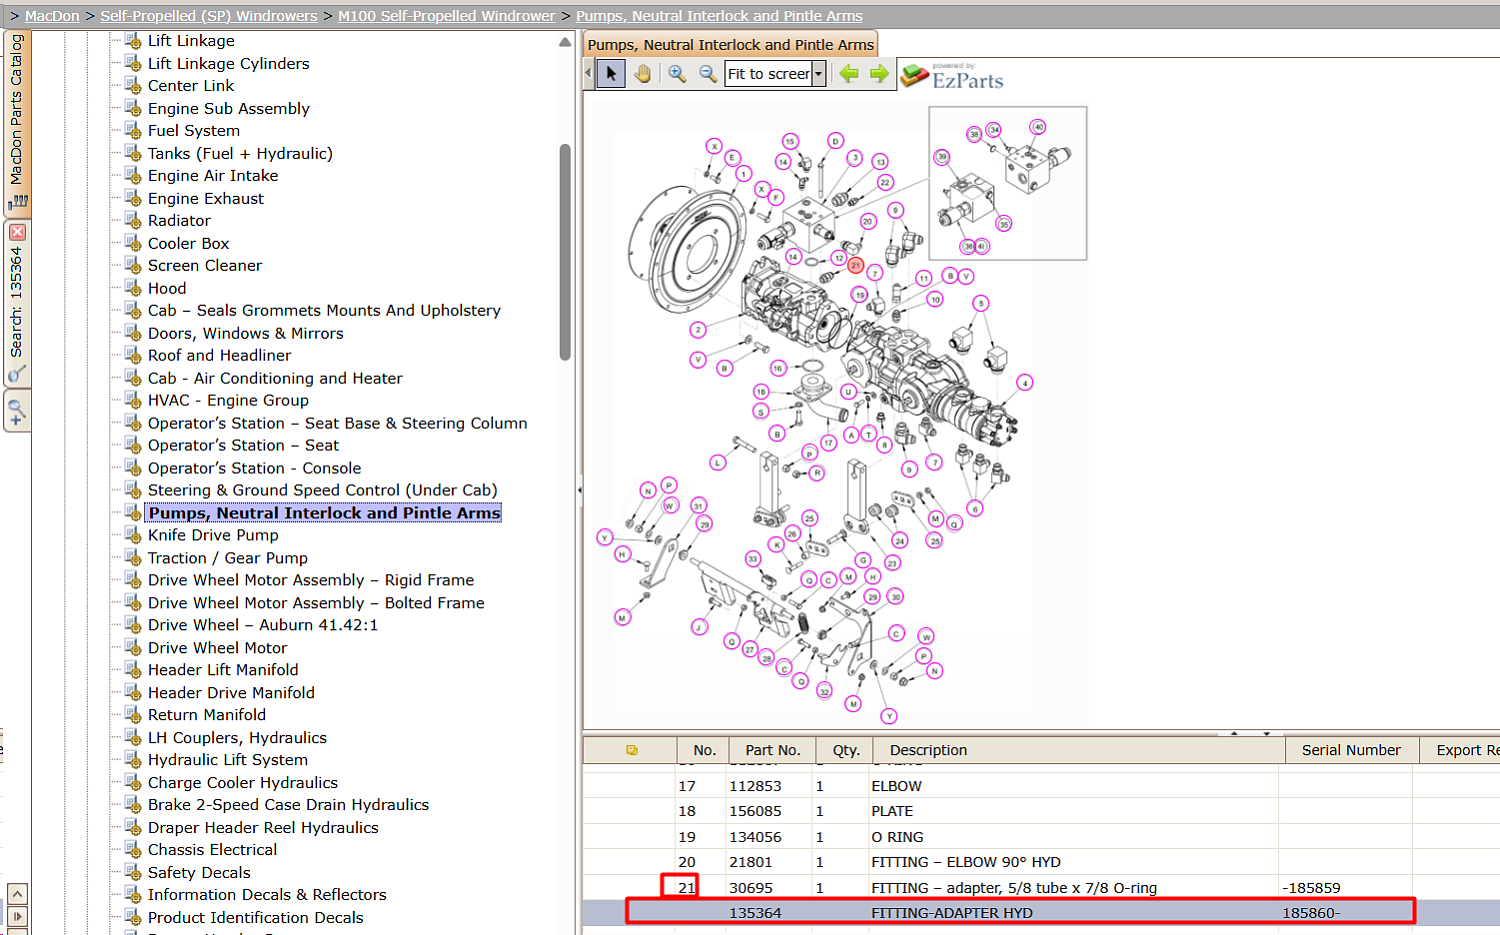Open the Fit to screen zoom dropdown
The width and height of the screenshot is (1500, 935).
point(819,74)
